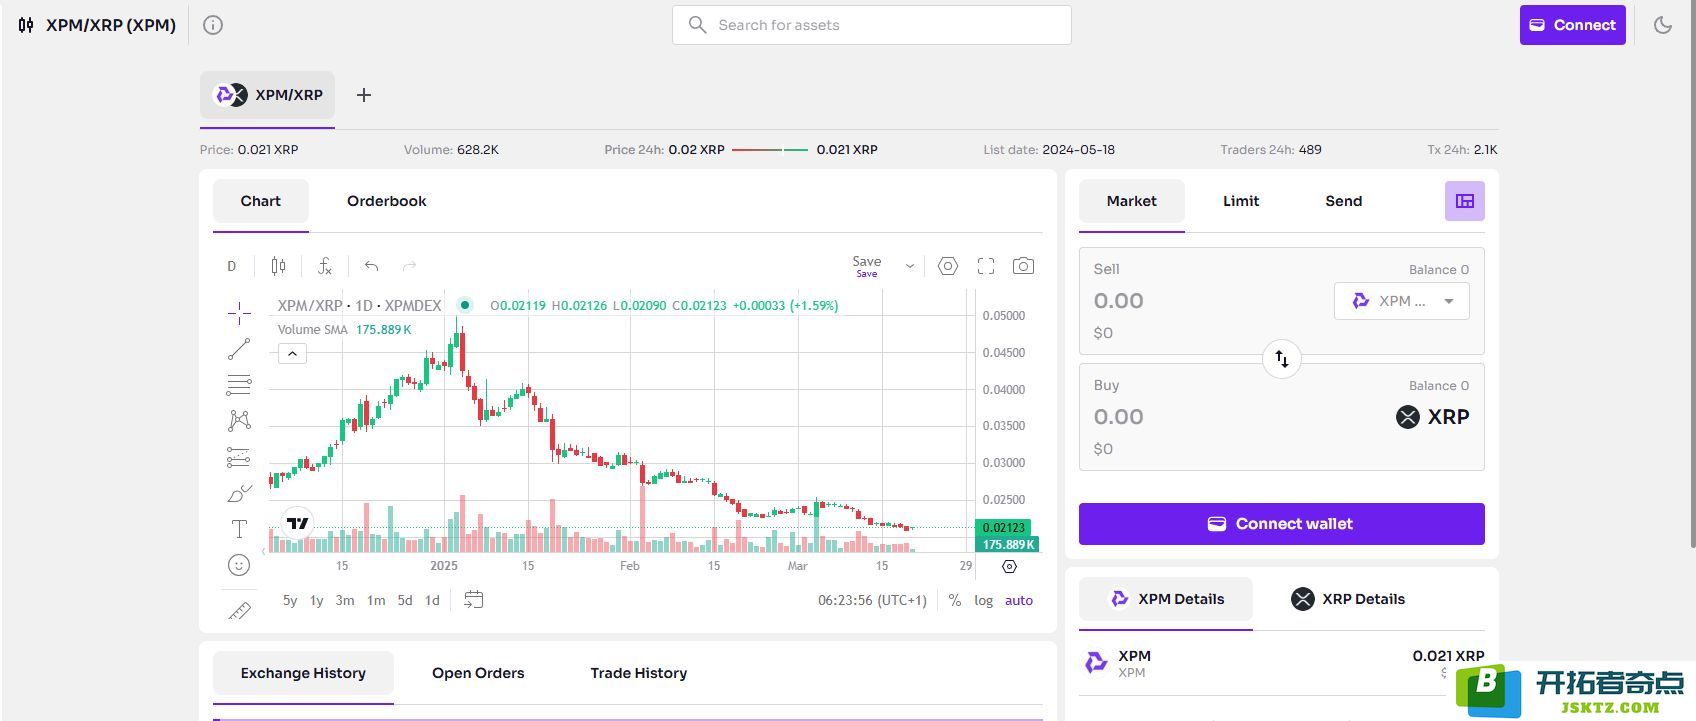Image resolution: width=1696 pixels, height=721 pixels.
Task: Open the asset info icon beside XPM/XRP (XPM)
Action: click(x=213, y=25)
